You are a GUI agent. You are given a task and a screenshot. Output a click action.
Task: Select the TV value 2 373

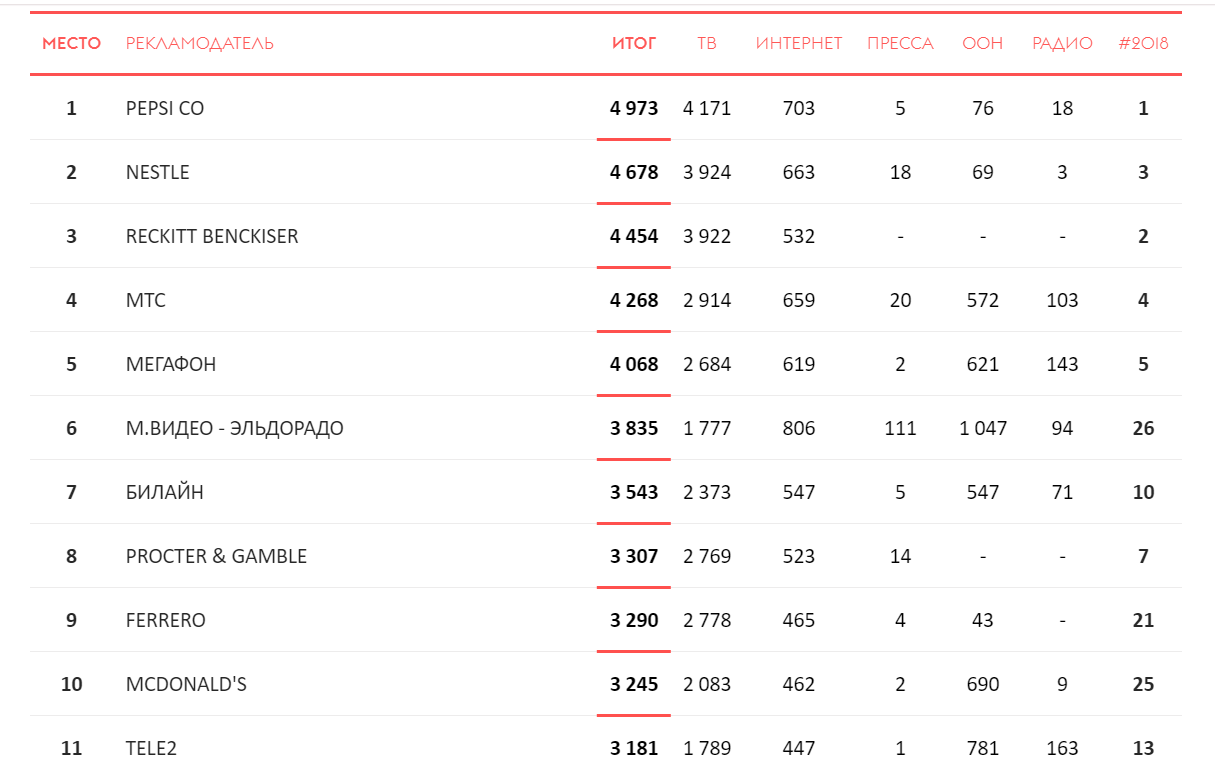(x=707, y=492)
